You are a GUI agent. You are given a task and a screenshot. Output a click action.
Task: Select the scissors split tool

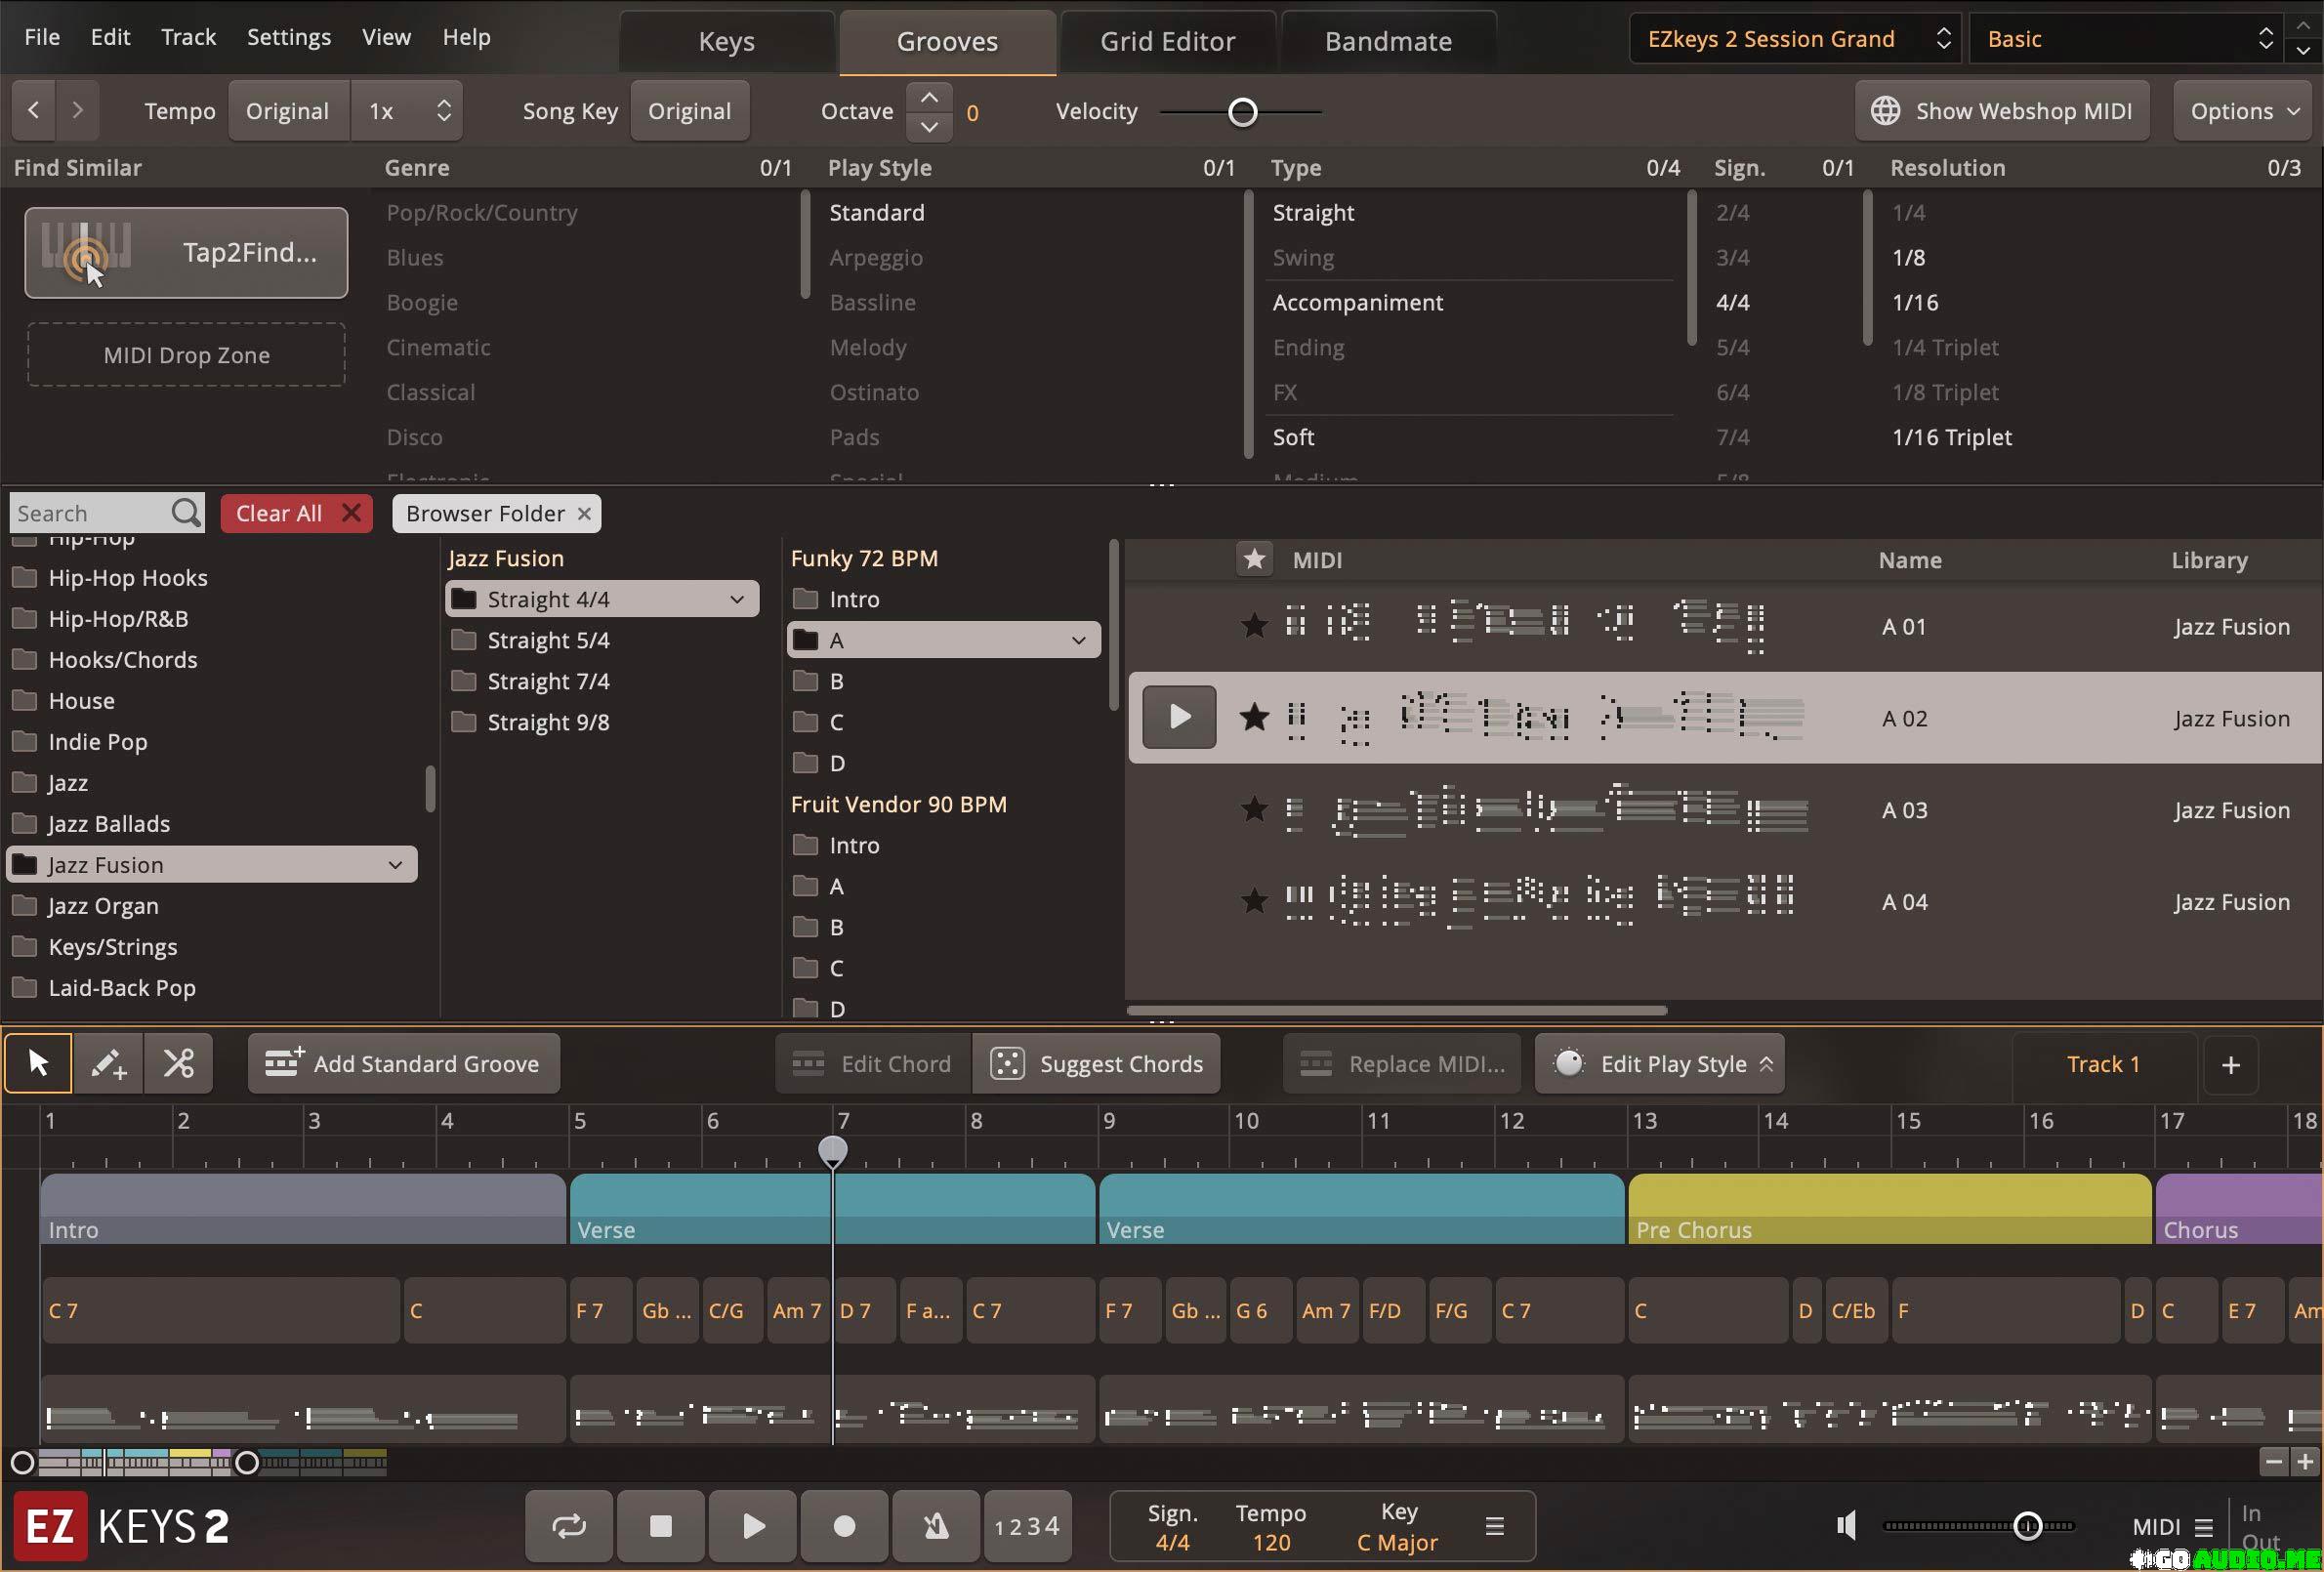(178, 1063)
